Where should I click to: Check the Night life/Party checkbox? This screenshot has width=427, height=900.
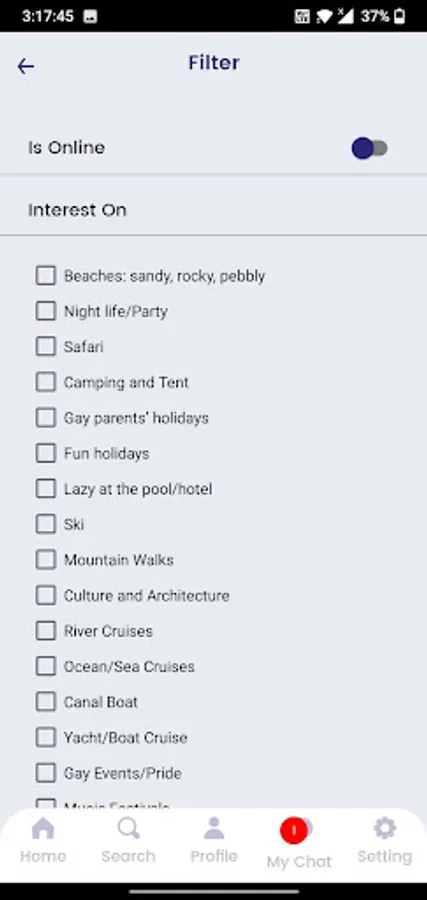[x=46, y=311]
